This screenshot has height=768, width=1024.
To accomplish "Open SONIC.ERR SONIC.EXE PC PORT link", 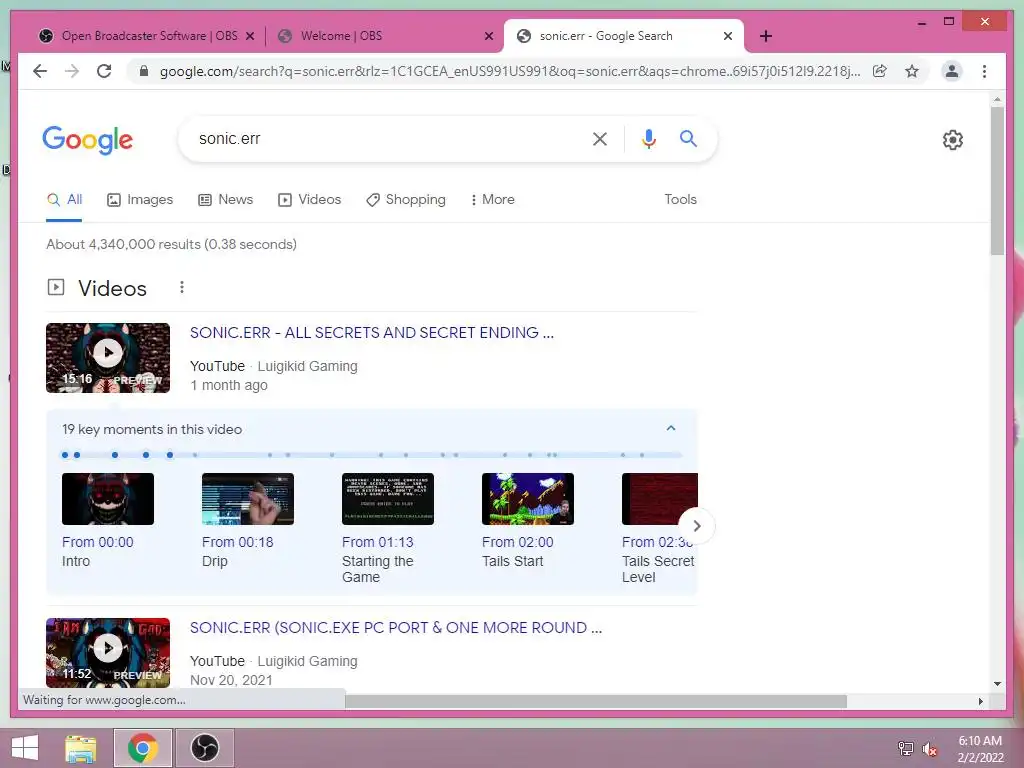I will click(x=396, y=628).
